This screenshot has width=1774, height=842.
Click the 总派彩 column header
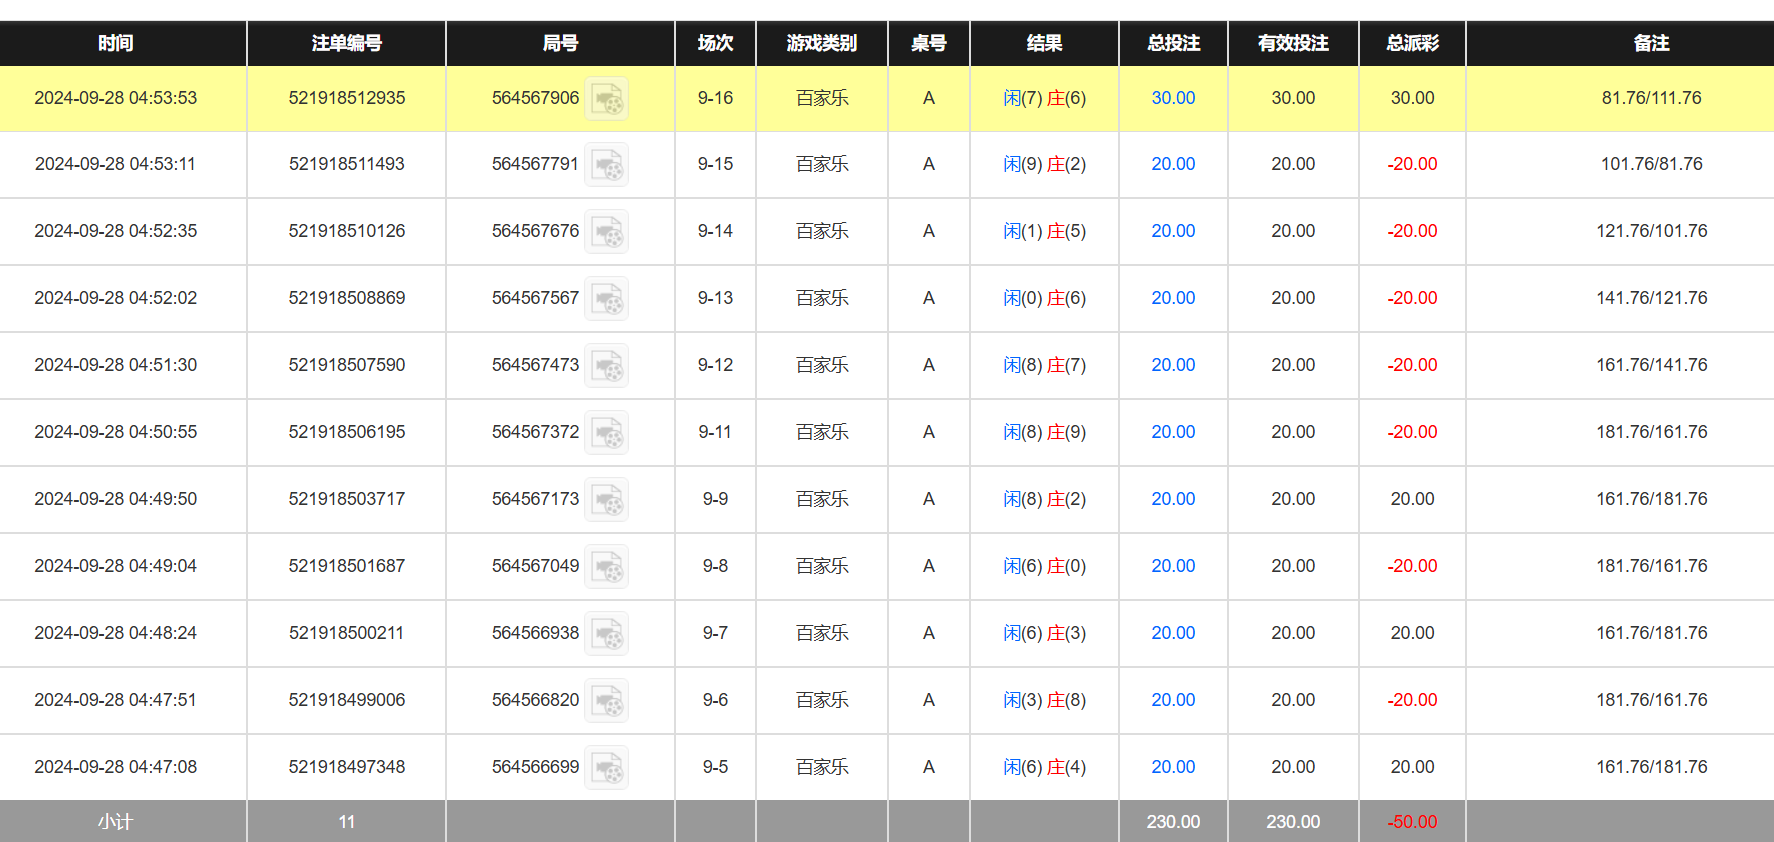click(x=1412, y=43)
